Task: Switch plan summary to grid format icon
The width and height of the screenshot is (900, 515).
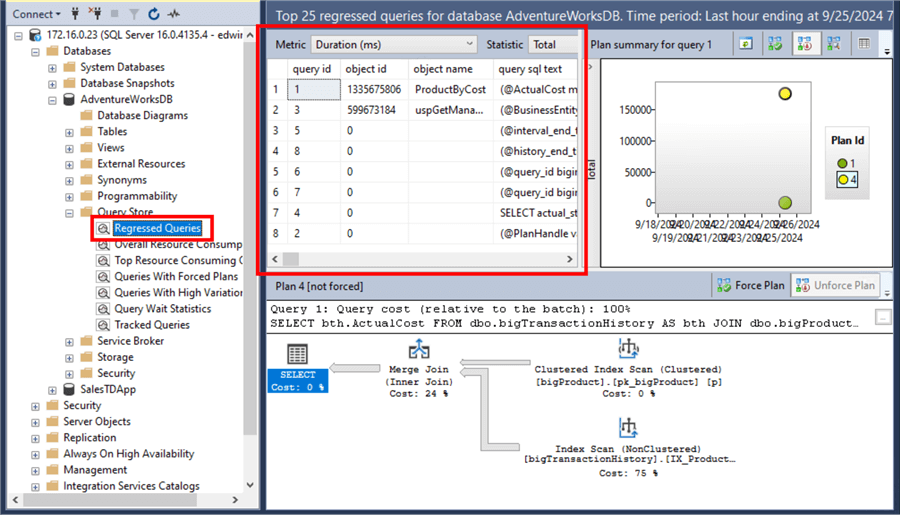Action: point(864,44)
